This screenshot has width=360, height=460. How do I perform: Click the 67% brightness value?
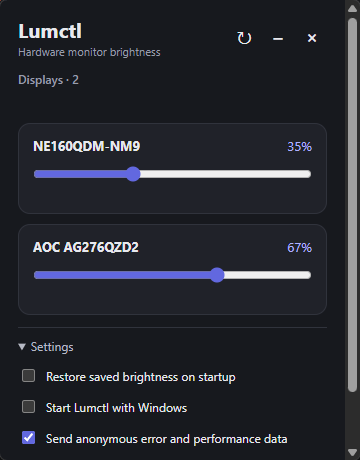[x=299, y=248]
